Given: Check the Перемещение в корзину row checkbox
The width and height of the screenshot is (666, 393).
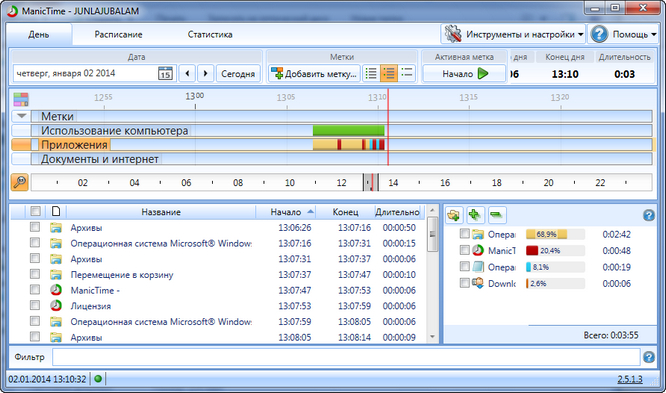Looking at the screenshot, I should (35, 274).
